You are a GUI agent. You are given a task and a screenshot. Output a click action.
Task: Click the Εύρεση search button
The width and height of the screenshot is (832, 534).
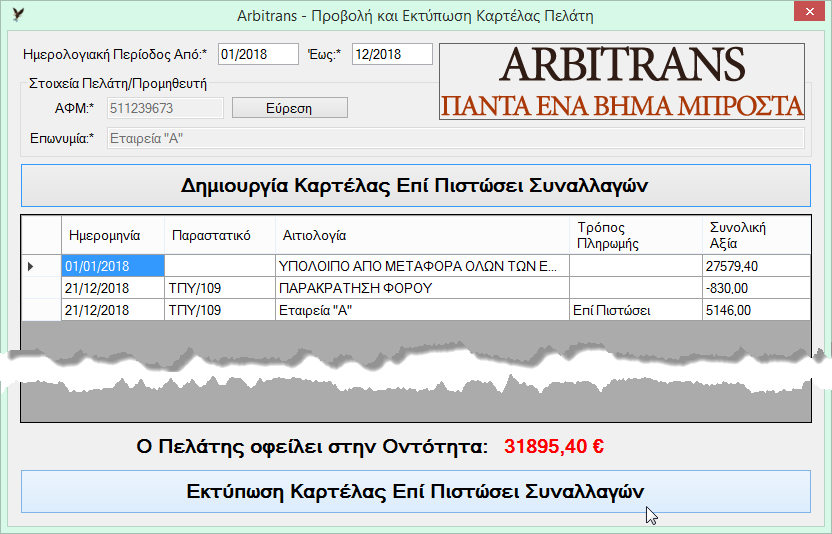pyautogui.click(x=290, y=108)
